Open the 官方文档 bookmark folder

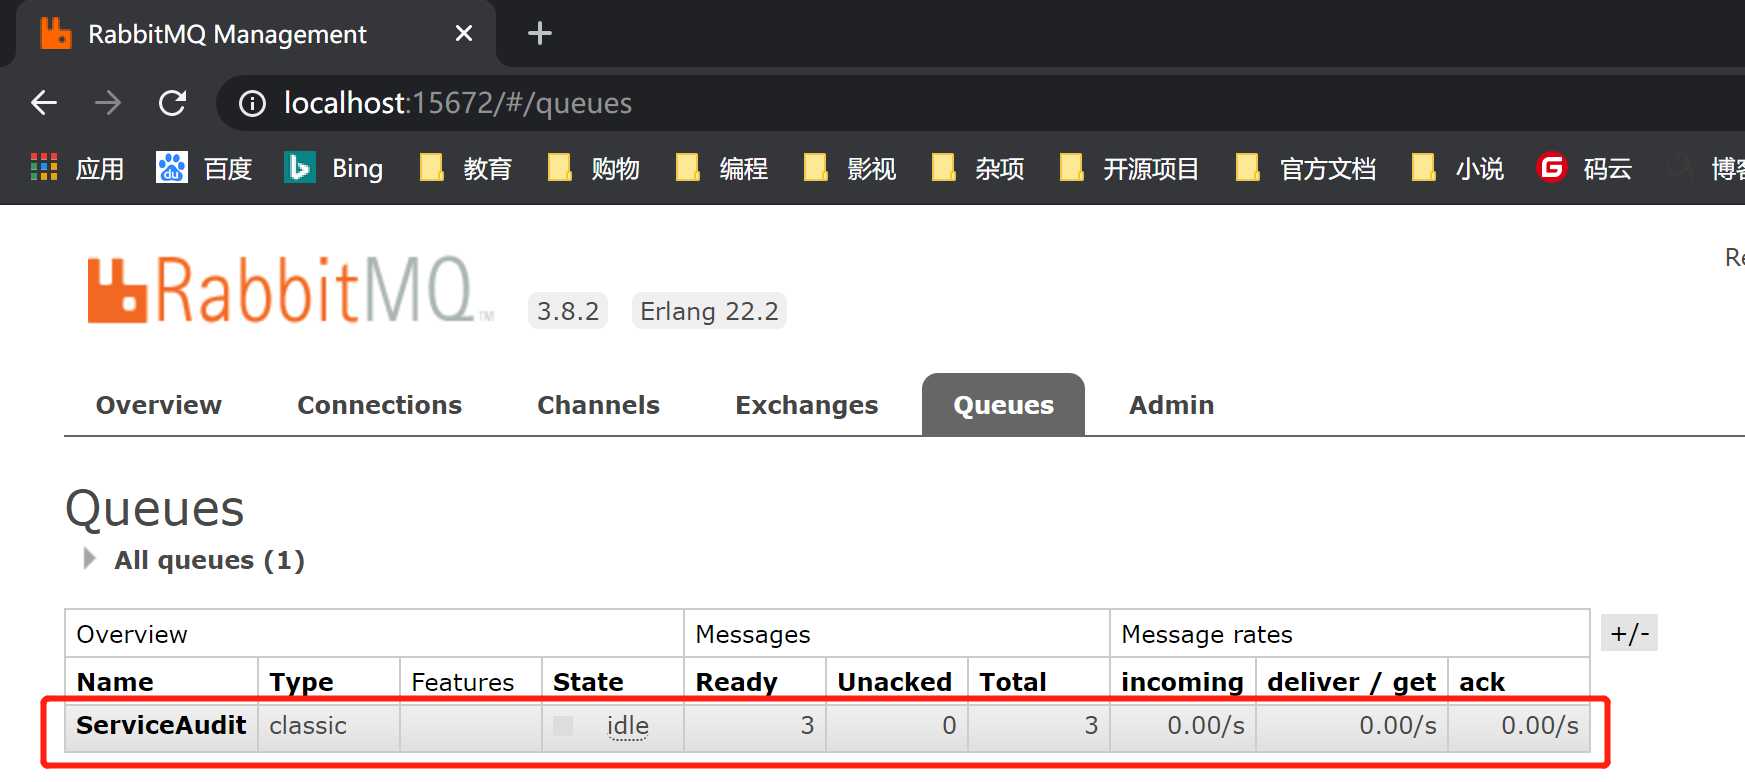pos(1306,168)
